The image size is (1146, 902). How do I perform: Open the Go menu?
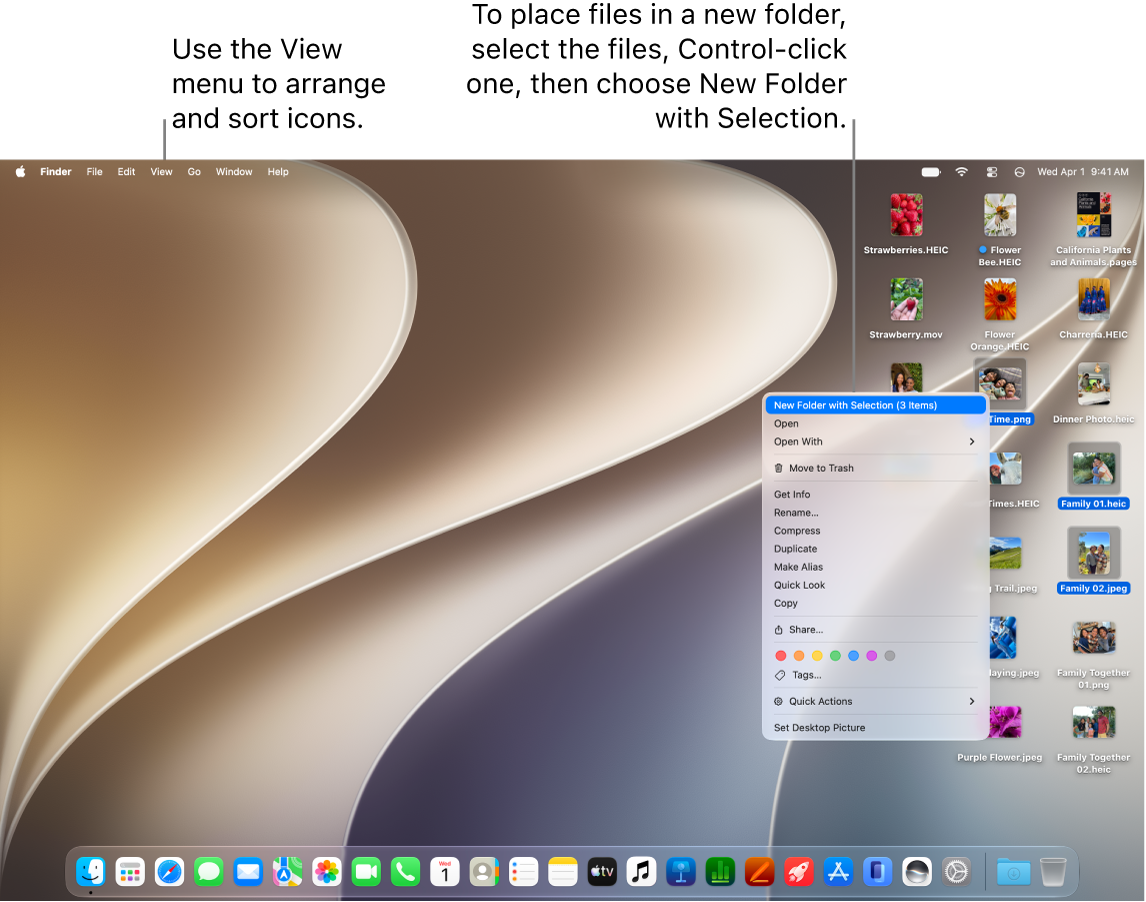pos(194,172)
